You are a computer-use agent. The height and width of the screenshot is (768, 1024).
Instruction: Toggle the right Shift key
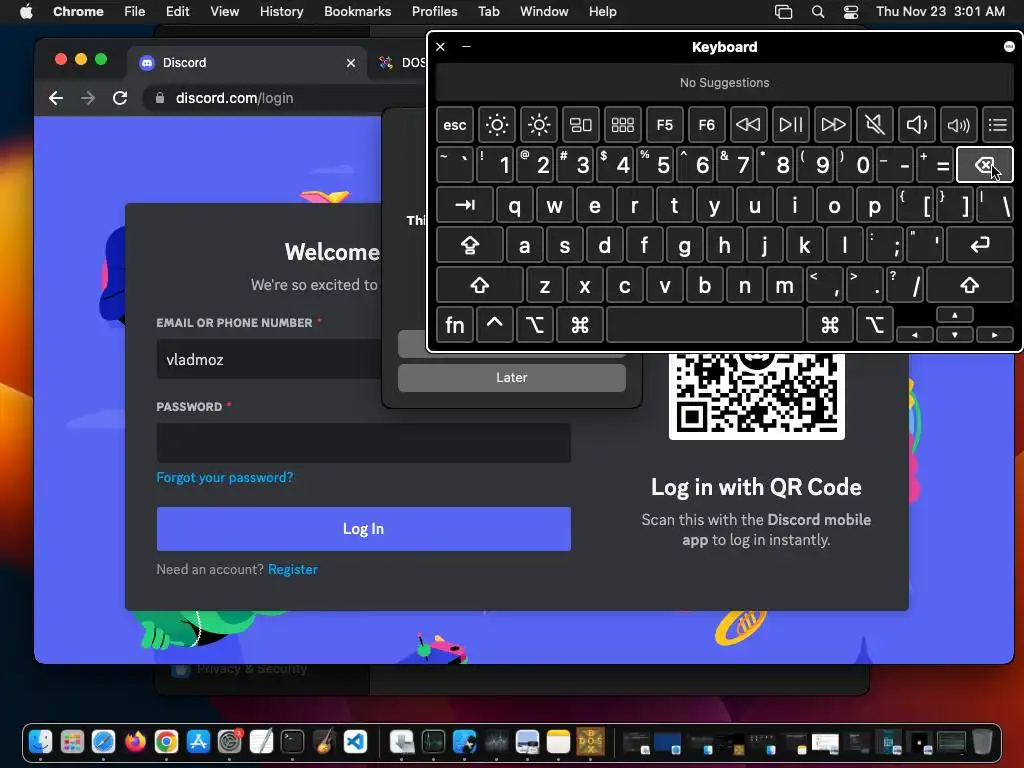click(x=969, y=285)
